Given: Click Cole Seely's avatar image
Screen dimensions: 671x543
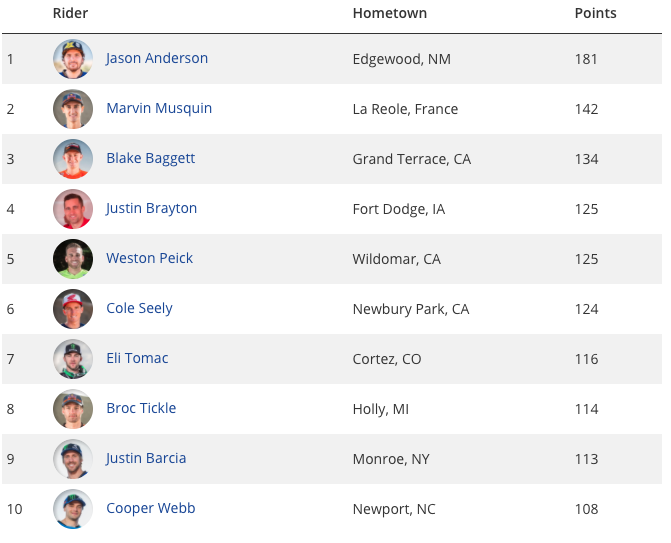Looking at the screenshot, I should pos(73,309).
